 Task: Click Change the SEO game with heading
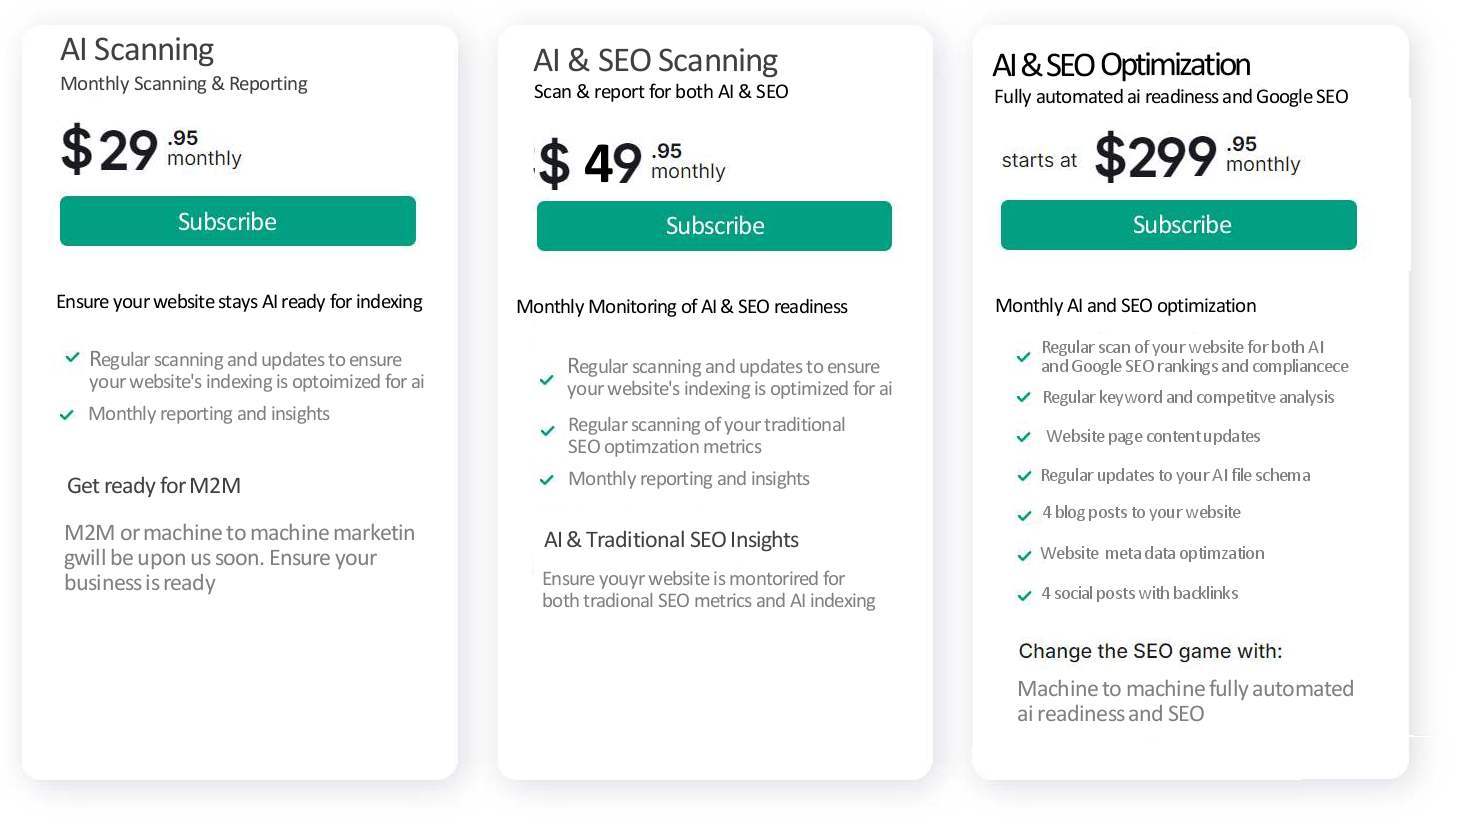[1150, 652]
